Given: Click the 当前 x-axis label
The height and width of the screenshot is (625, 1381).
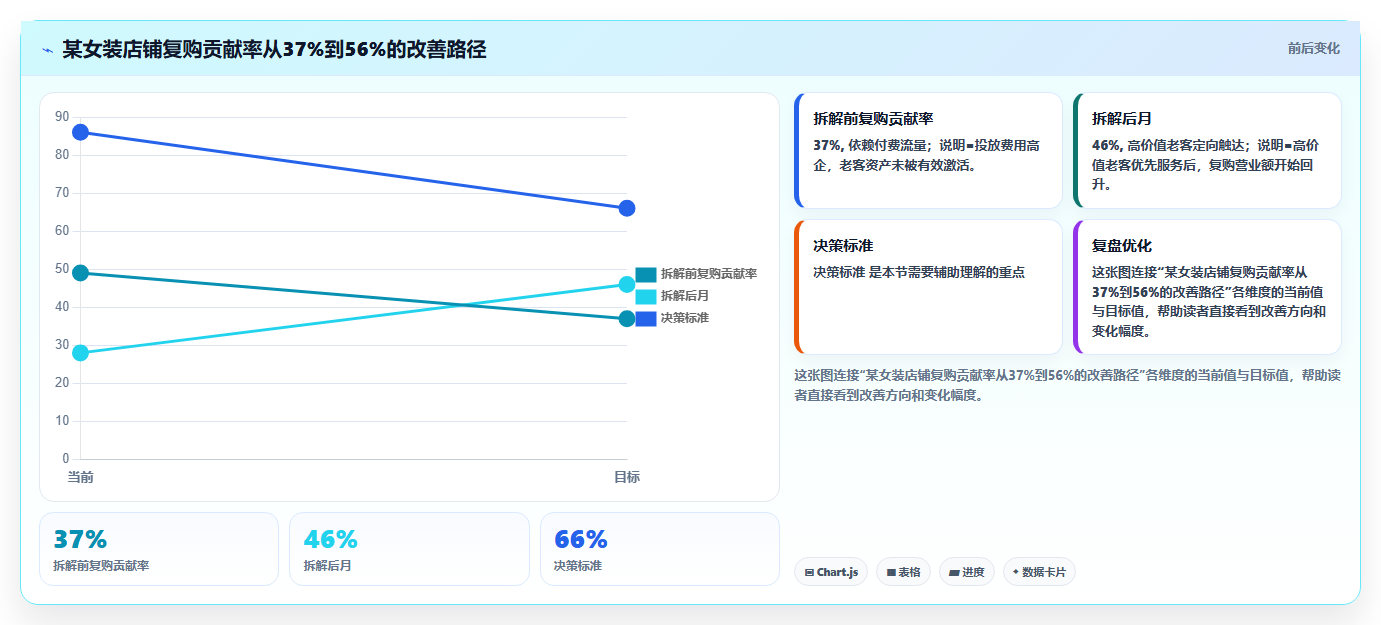Looking at the screenshot, I should point(81,477).
